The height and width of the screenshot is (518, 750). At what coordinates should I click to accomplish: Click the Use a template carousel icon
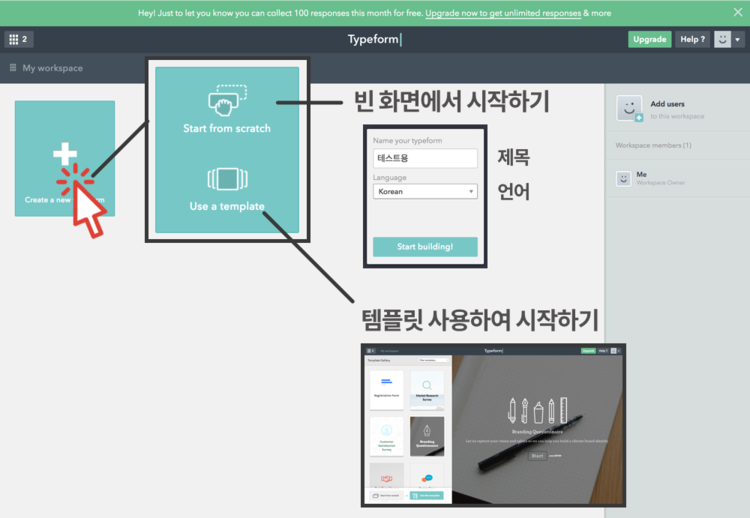[x=227, y=179]
